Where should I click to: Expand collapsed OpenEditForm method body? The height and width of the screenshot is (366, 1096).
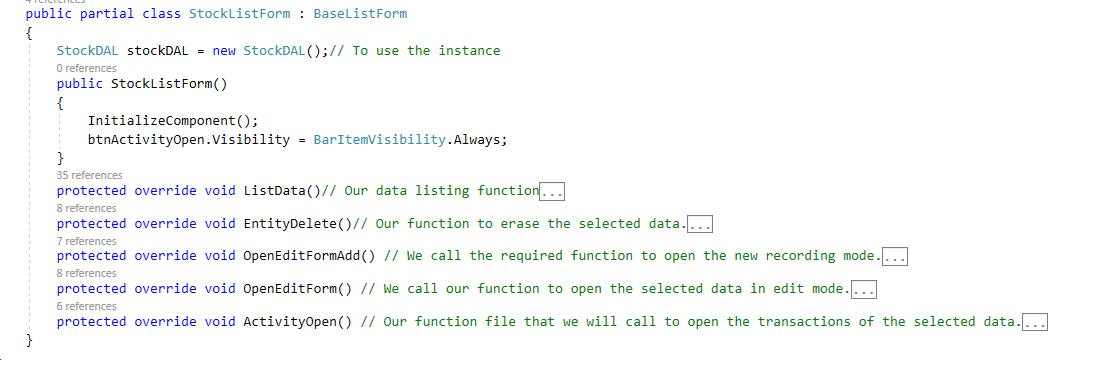pyautogui.click(x=864, y=289)
